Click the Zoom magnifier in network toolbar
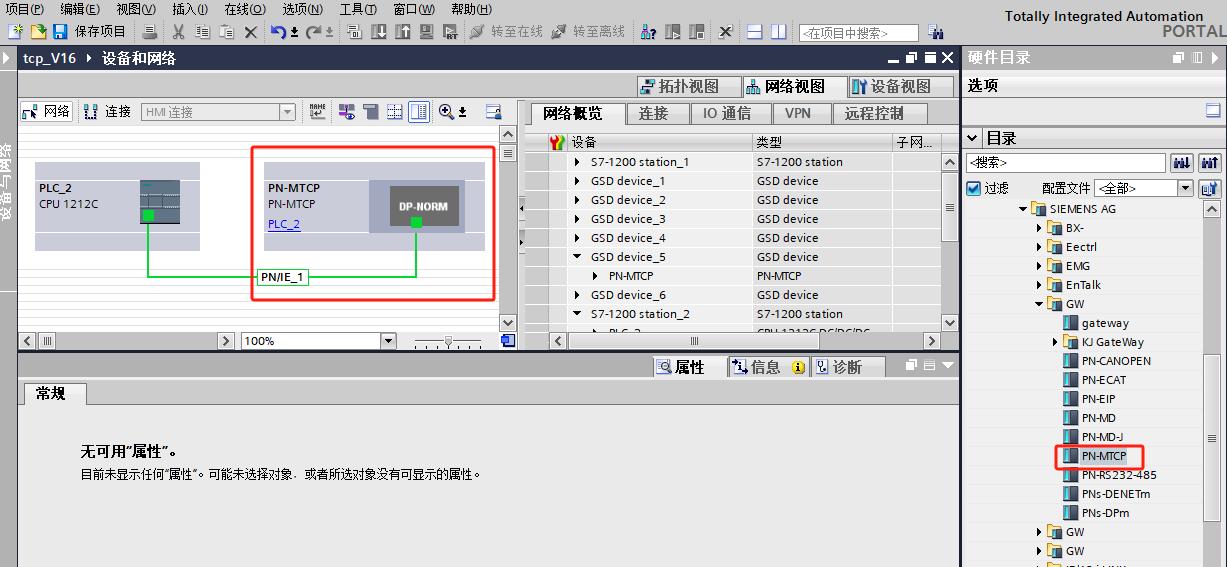The height and width of the screenshot is (567, 1227). (x=446, y=112)
